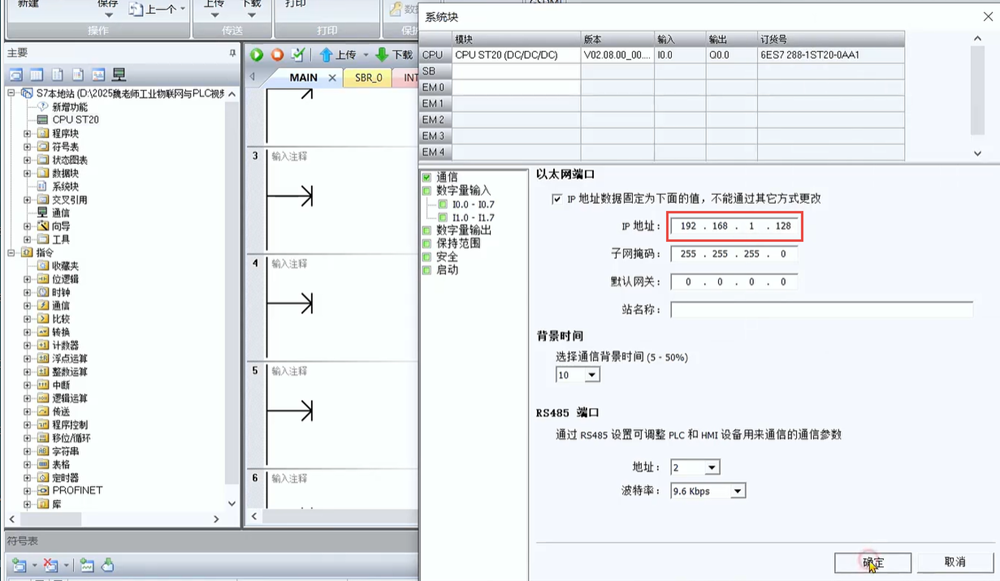Viewport: 1000px width, 581px height.
Task: Toggle the fixed IP address checkbox
Action: [x=557, y=199]
